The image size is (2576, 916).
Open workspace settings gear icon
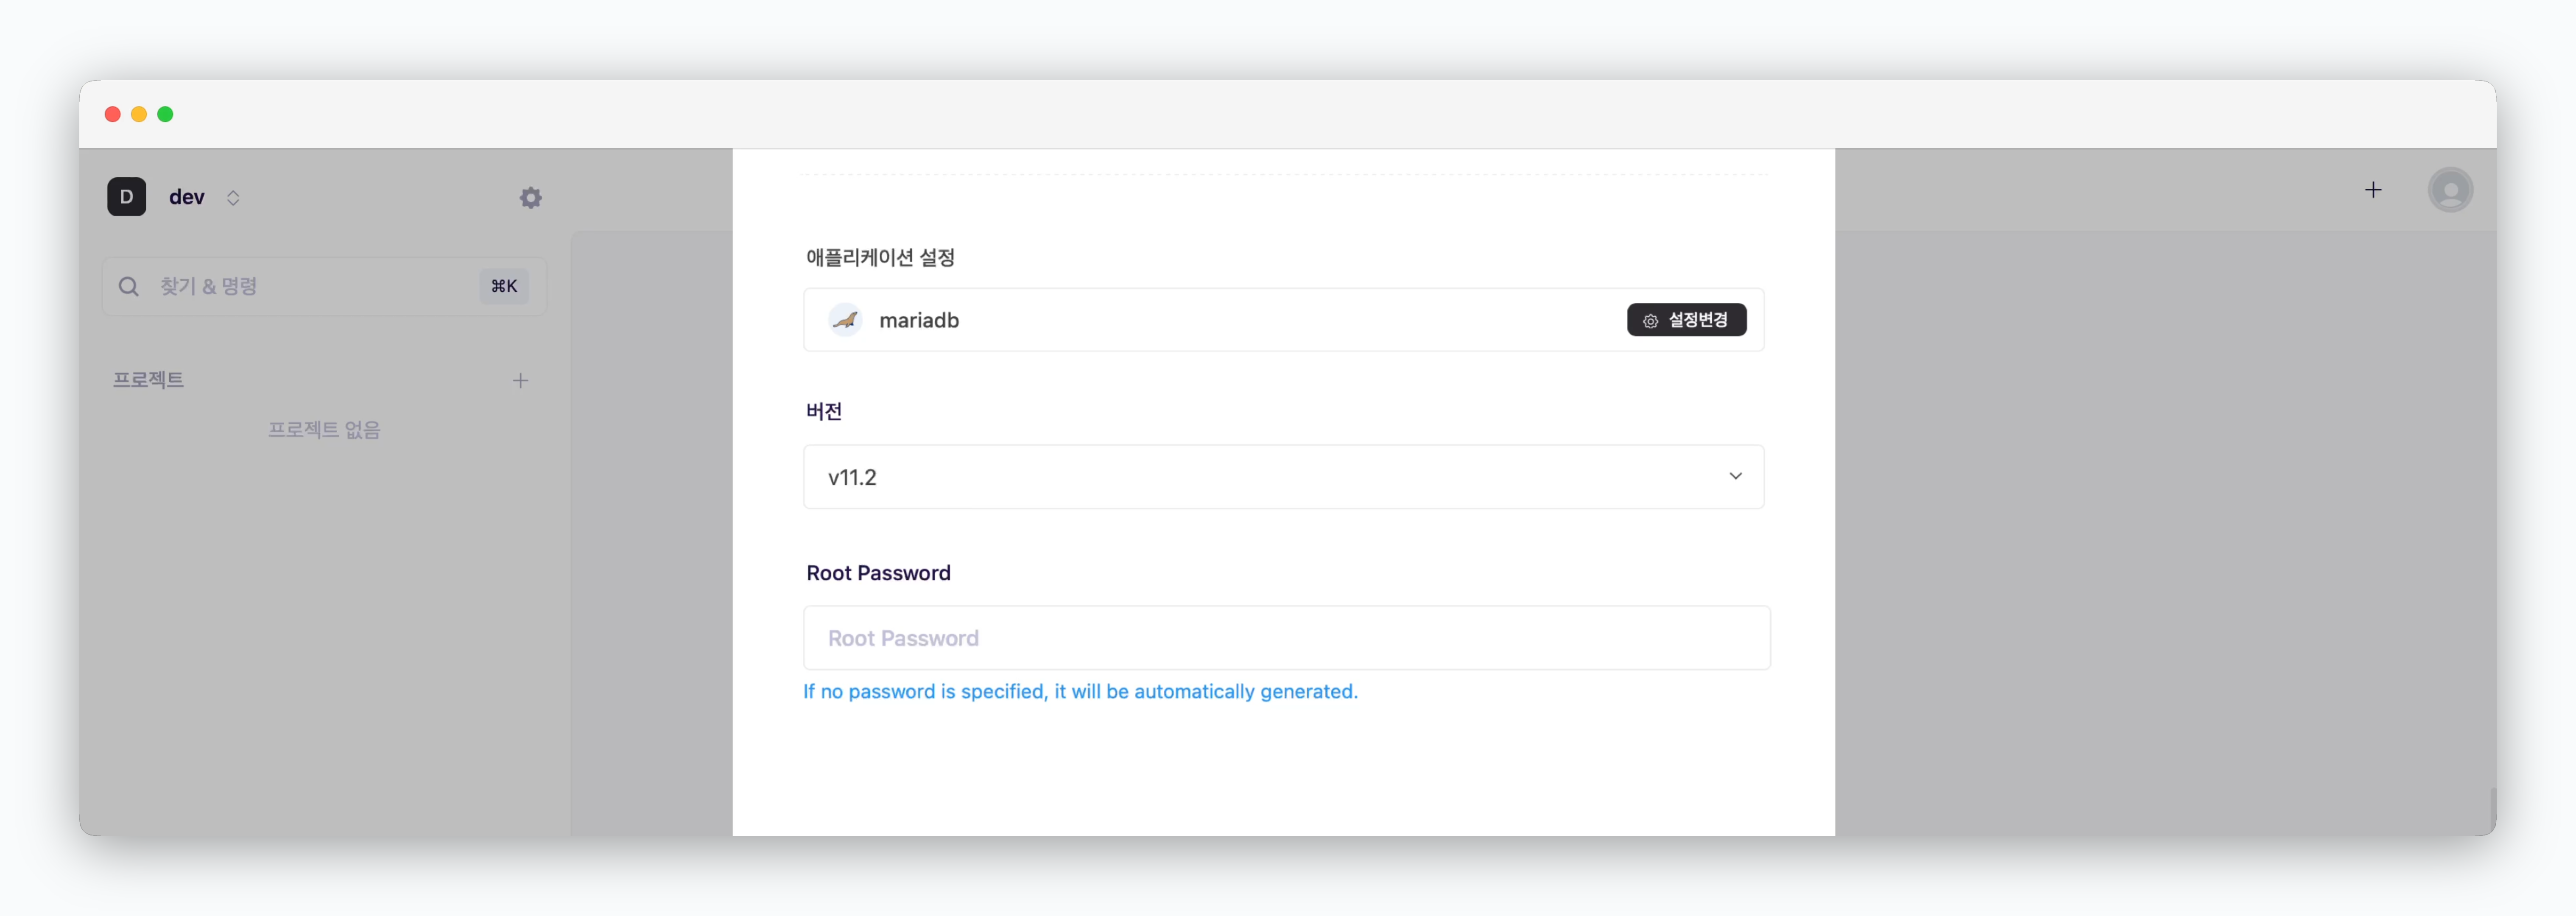pyautogui.click(x=530, y=197)
